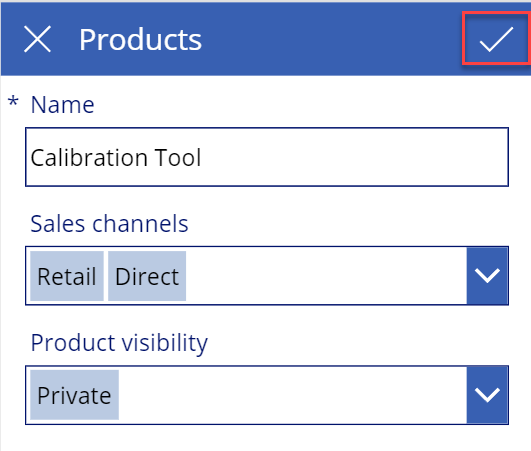
Task: Click empty area of Product visibility combo box
Action: [x=291, y=395]
